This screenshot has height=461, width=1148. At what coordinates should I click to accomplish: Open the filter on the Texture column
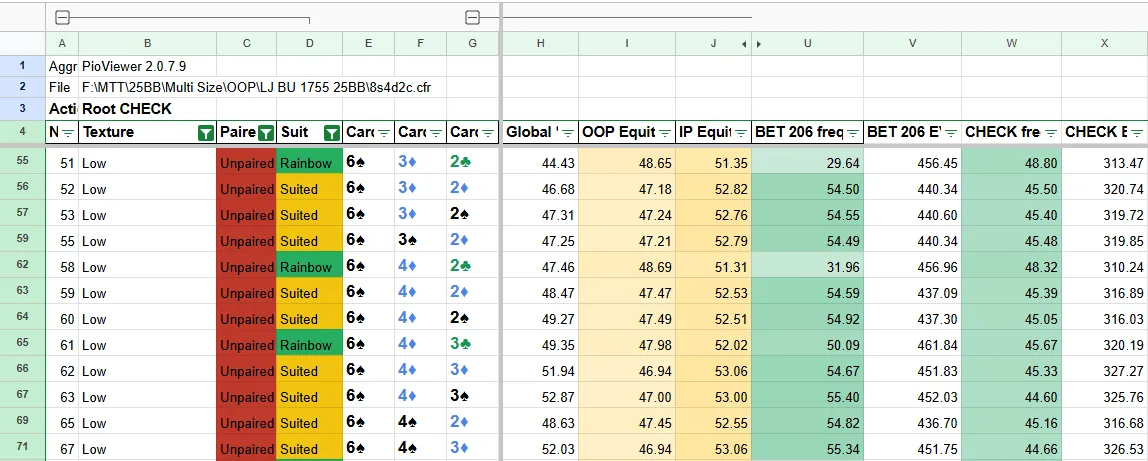tap(205, 133)
